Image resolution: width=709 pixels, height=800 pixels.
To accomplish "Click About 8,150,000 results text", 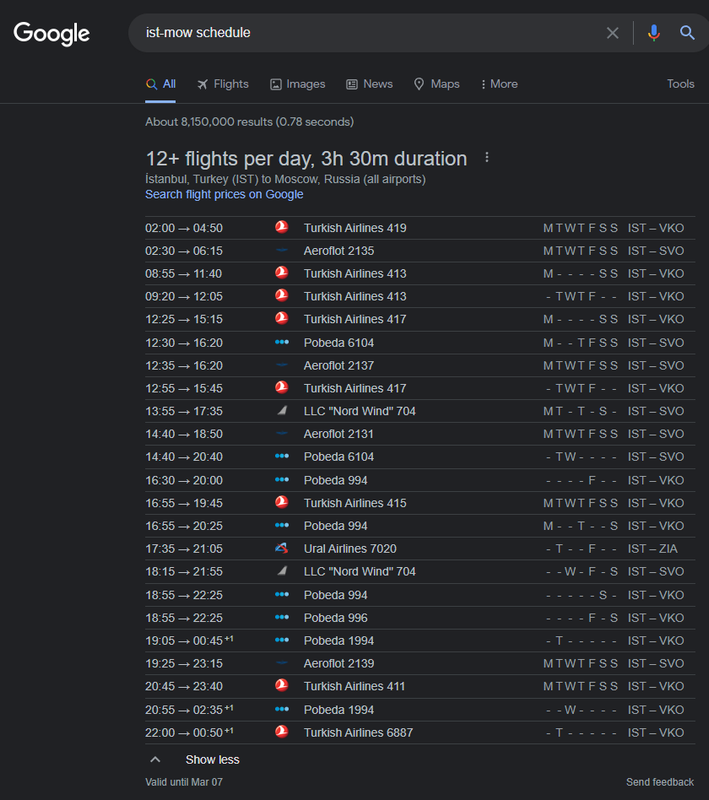I will [249, 122].
